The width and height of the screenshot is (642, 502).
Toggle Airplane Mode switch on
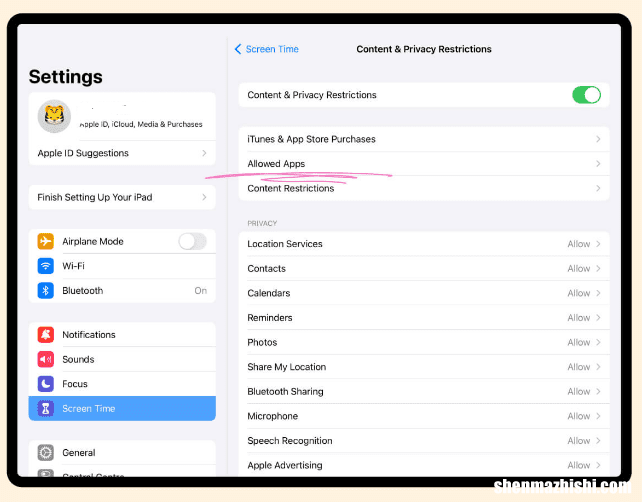pos(192,241)
